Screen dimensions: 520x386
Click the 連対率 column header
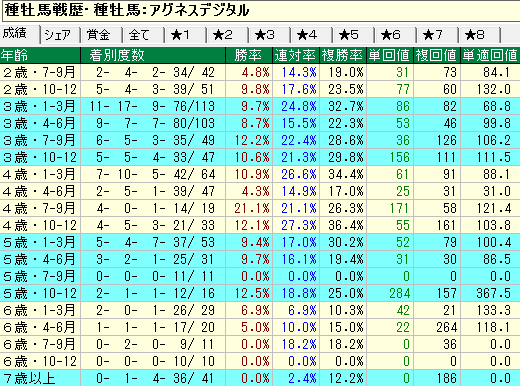click(296, 55)
